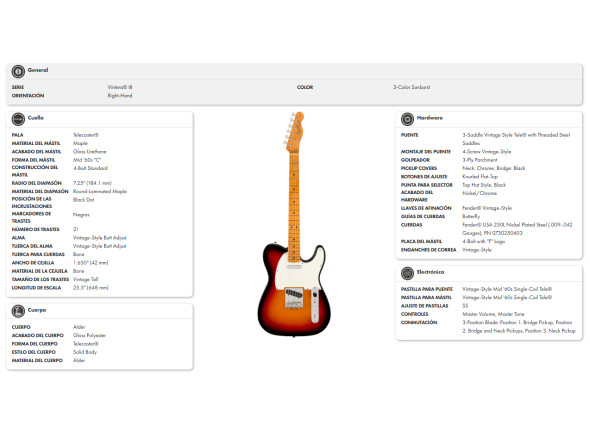Click the PASTILLA PARA MÁSTIL label
Viewport: 590px width, 434px height.
point(426,297)
